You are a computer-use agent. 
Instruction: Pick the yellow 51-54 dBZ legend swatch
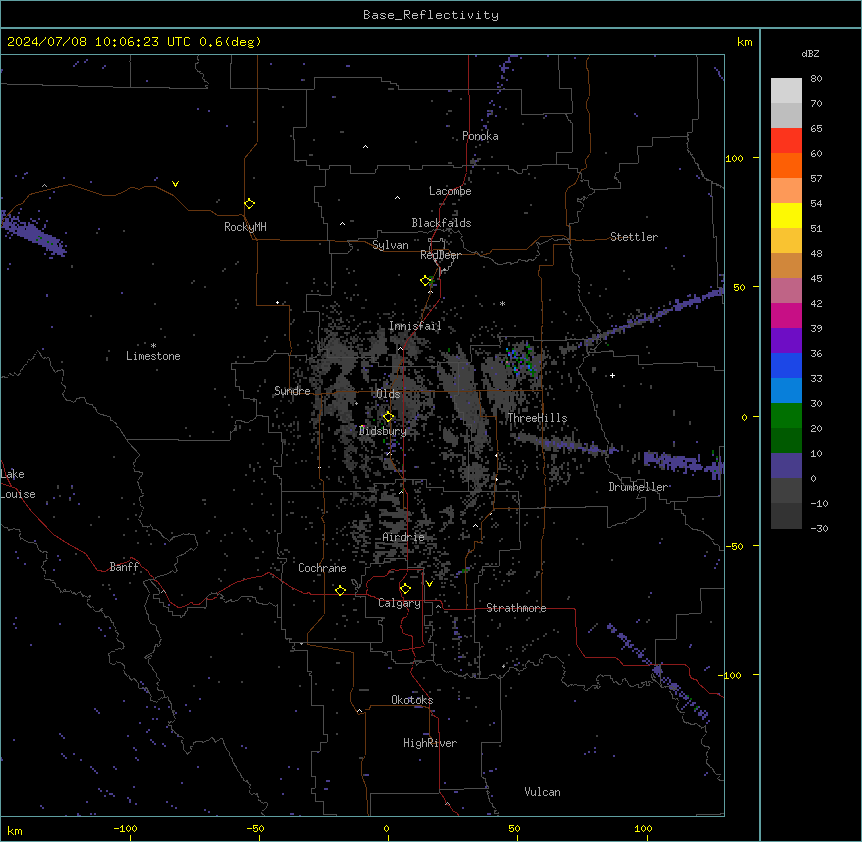[x=786, y=215]
